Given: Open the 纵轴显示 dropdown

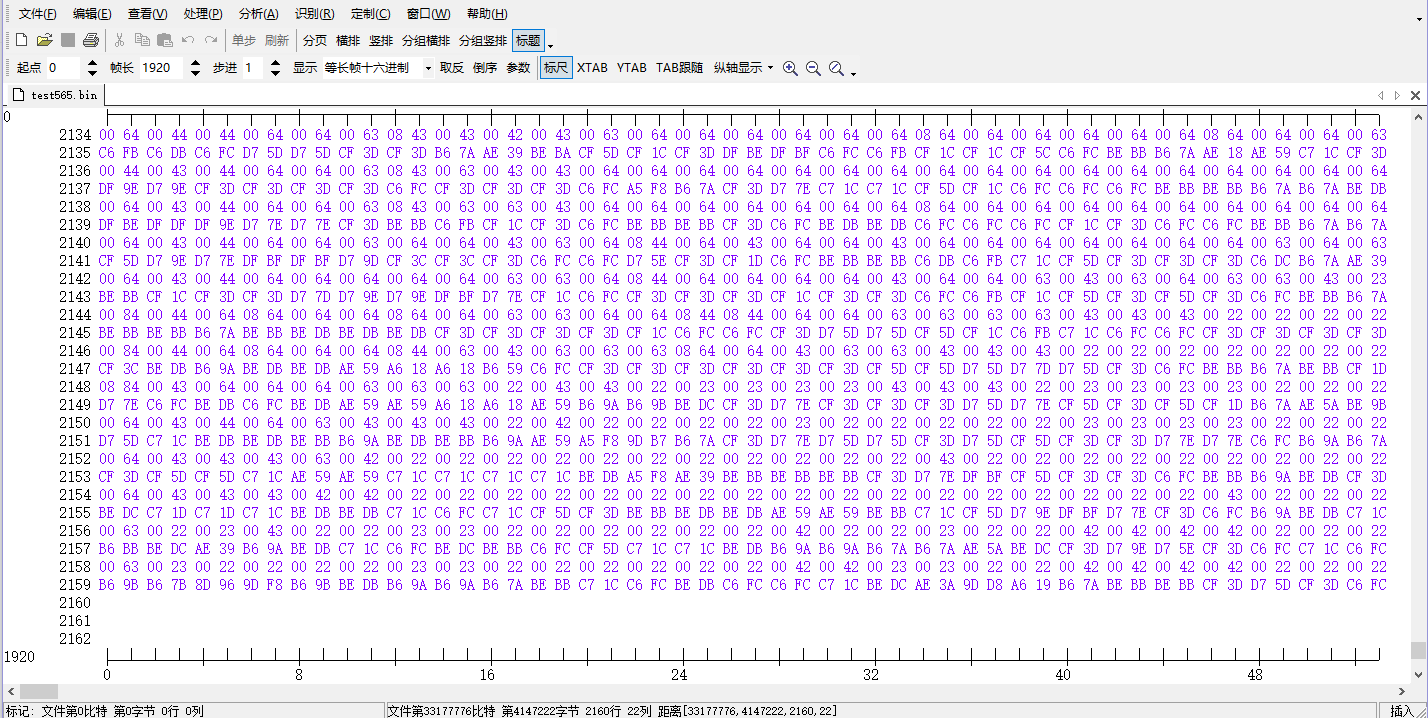Looking at the screenshot, I should coord(745,68).
